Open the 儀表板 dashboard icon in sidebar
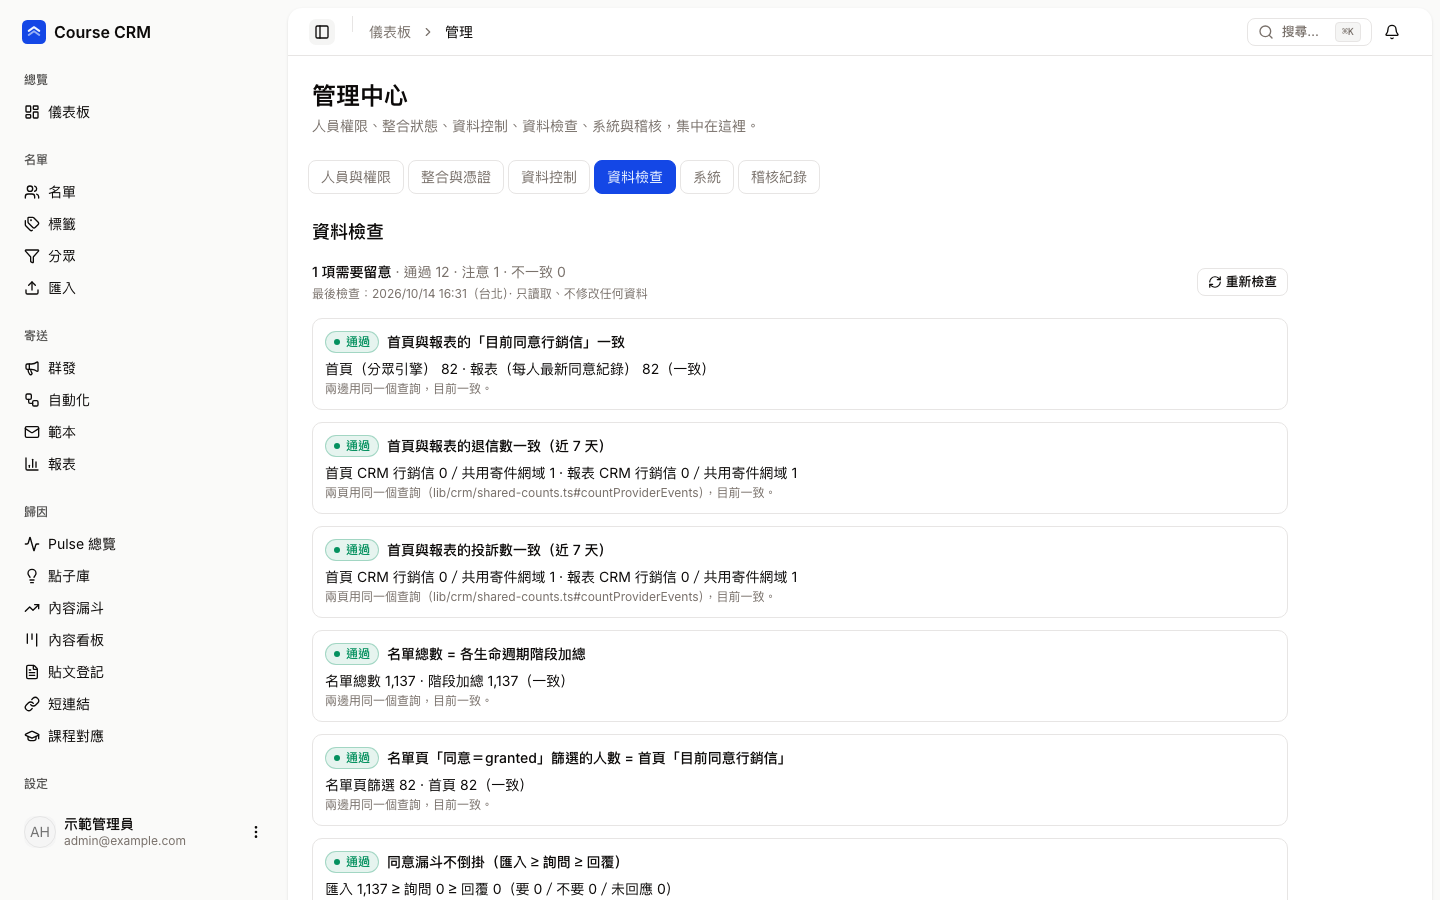This screenshot has height=900, width=1440. coord(32,112)
